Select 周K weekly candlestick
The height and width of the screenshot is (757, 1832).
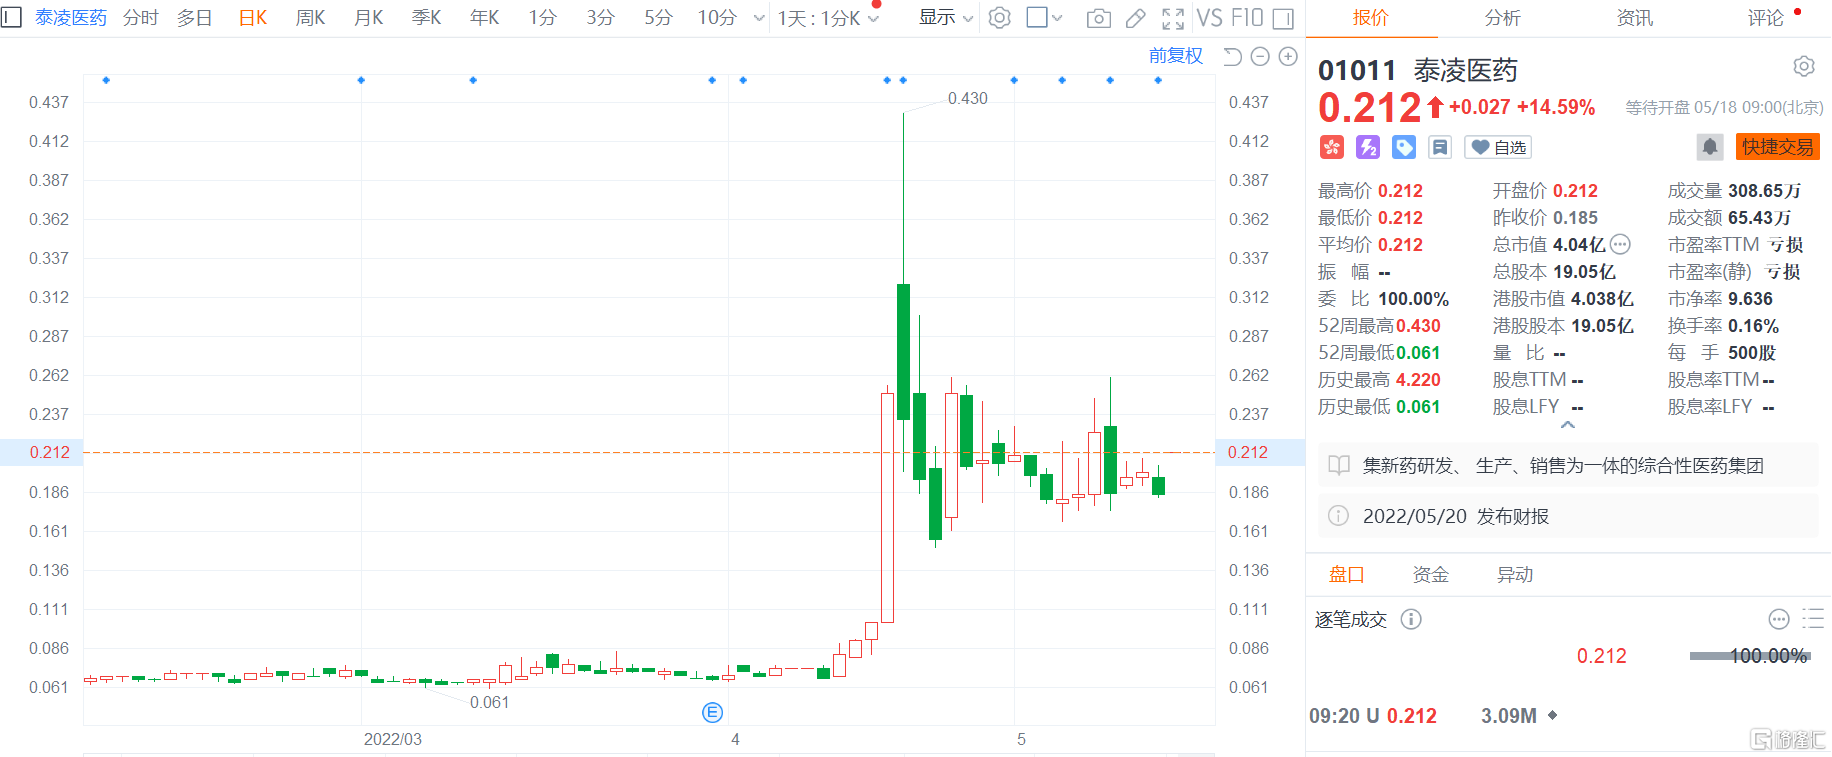pyautogui.click(x=311, y=18)
